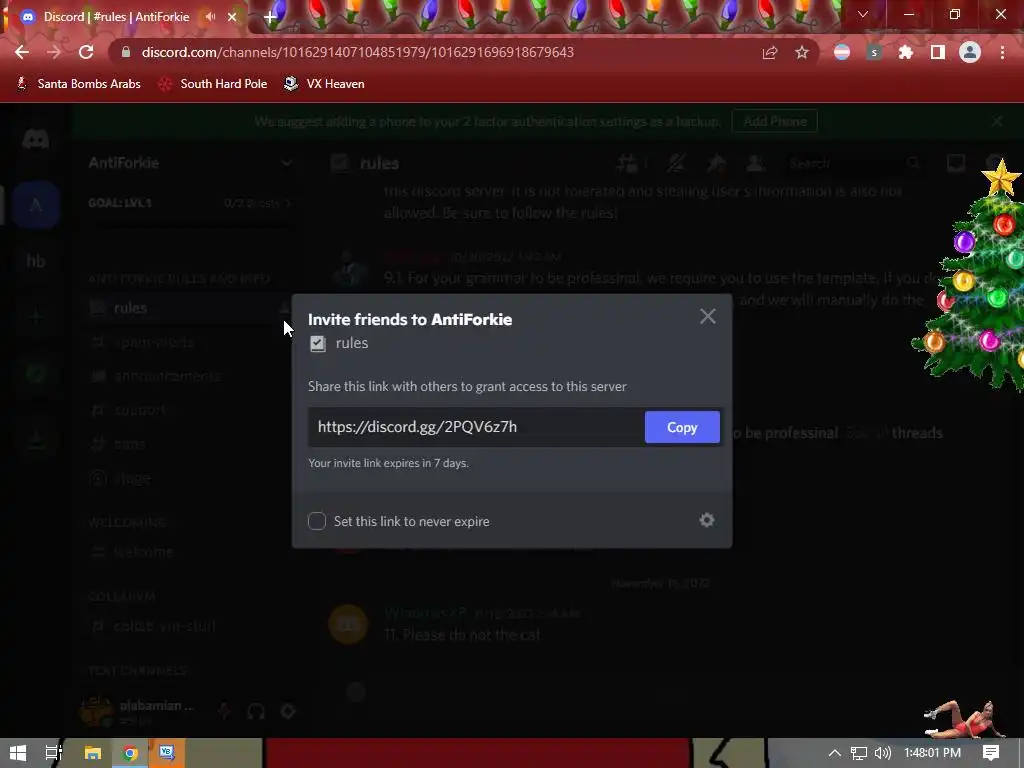This screenshot has height=768, width=1024.
Task: Open a new browser tab
Action: click(270, 17)
